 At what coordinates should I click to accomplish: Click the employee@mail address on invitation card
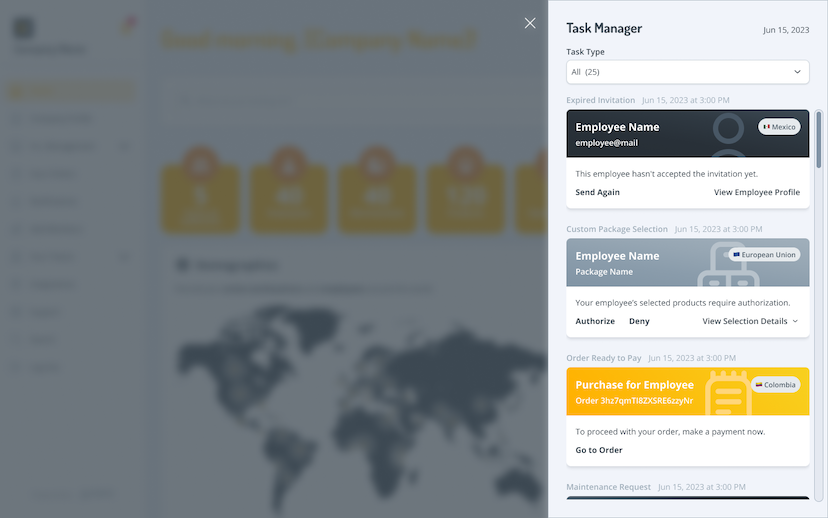606,143
